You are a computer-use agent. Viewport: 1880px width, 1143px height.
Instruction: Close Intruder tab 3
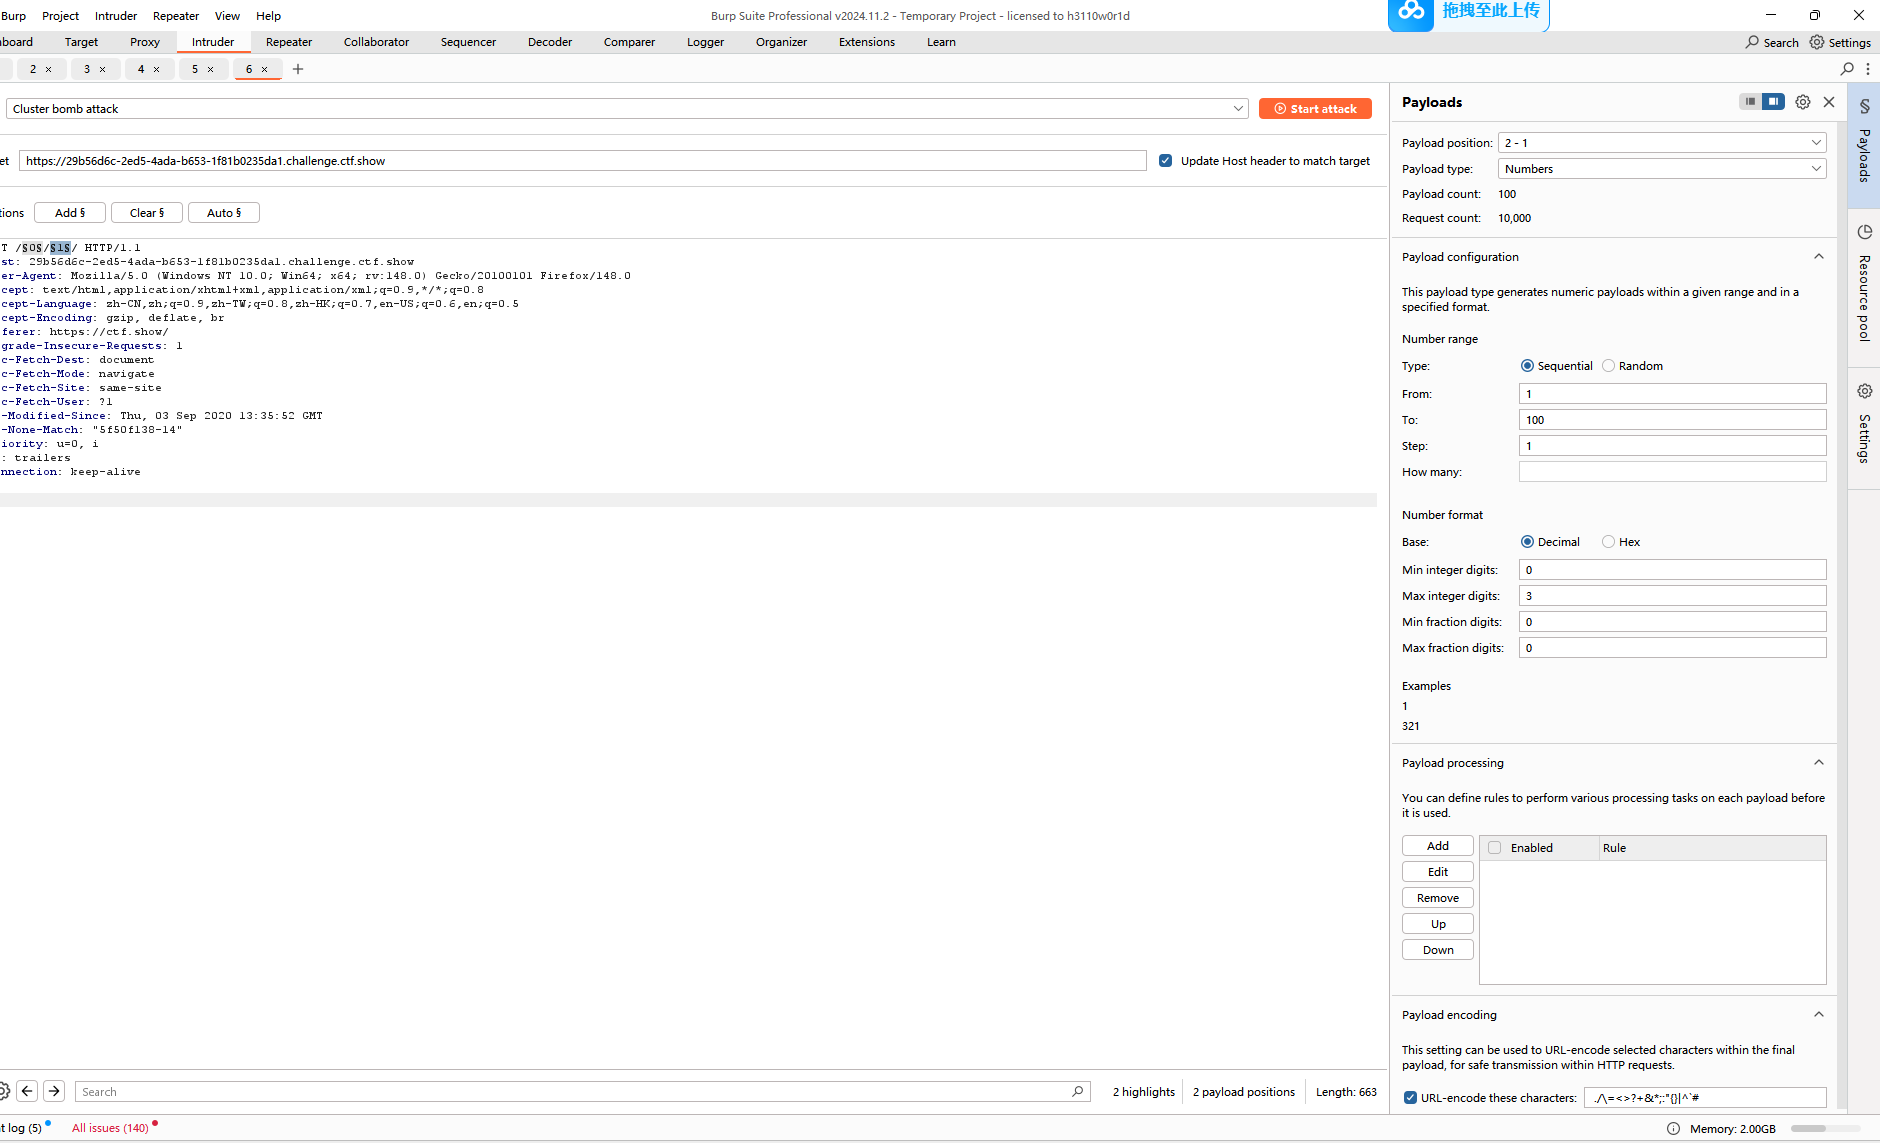(x=102, y=69)
